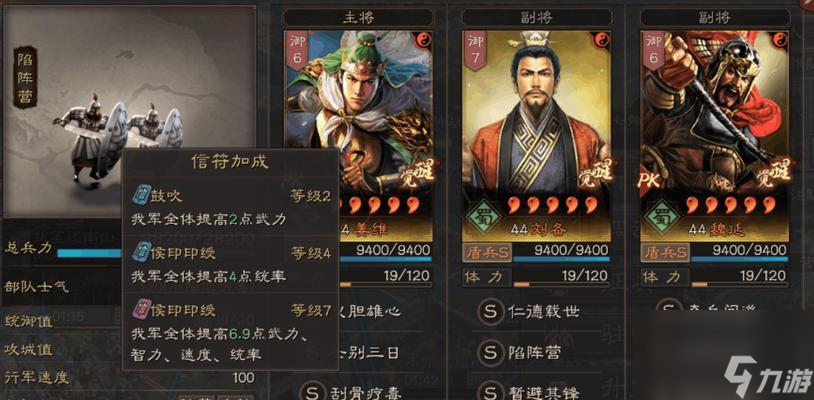
Task: Click the yin-yang icon on 刘备's card
Action: pyautogui.click(x=601, y=40)
